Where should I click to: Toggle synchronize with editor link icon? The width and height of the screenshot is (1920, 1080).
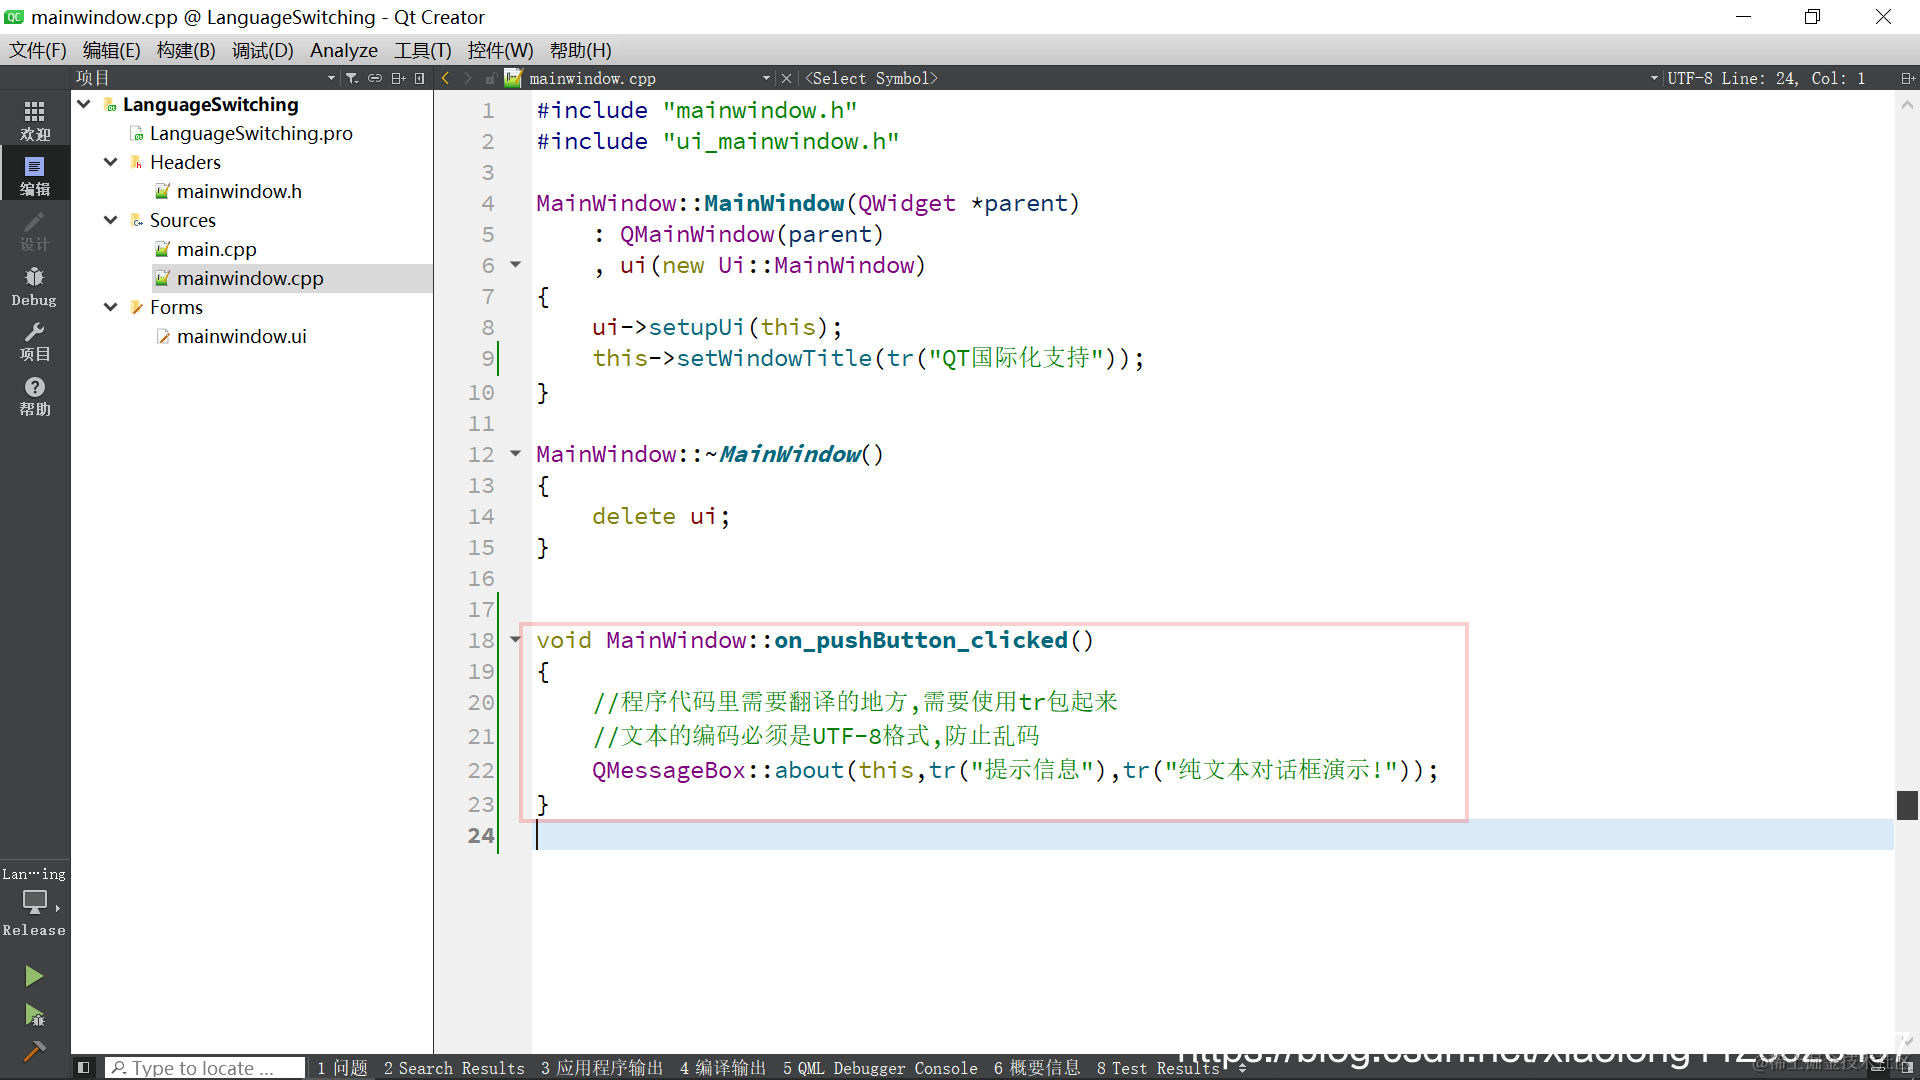click(375, 78)
